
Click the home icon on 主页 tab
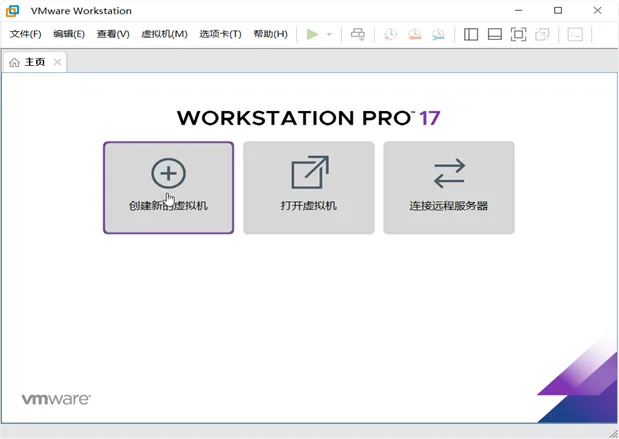click(14, 62)
